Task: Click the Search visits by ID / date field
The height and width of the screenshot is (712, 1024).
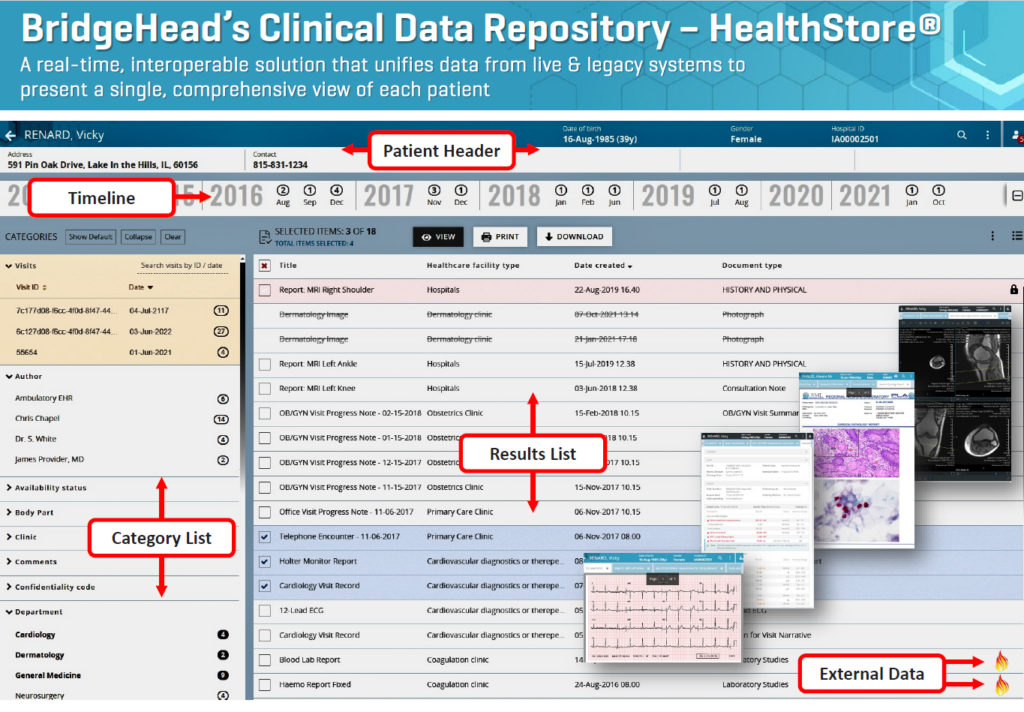Action: (182, 266)
